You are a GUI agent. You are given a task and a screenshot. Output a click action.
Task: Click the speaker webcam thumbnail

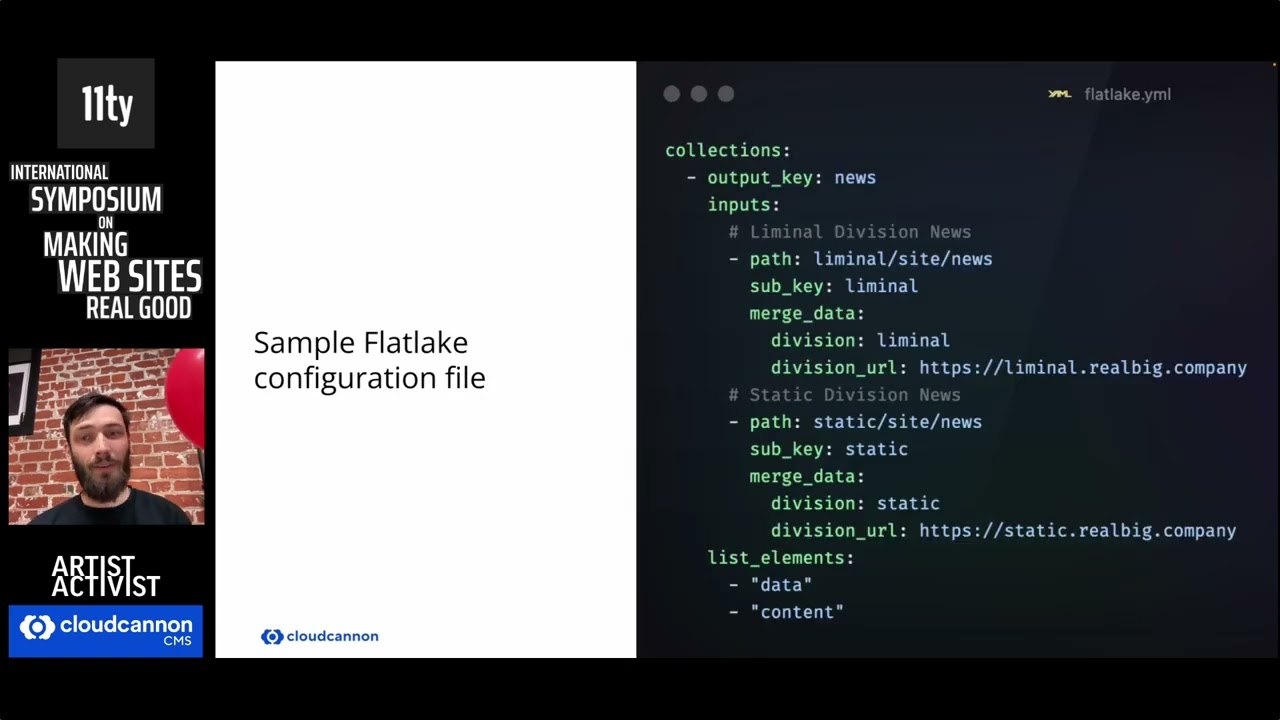click(x=106, y=436)
